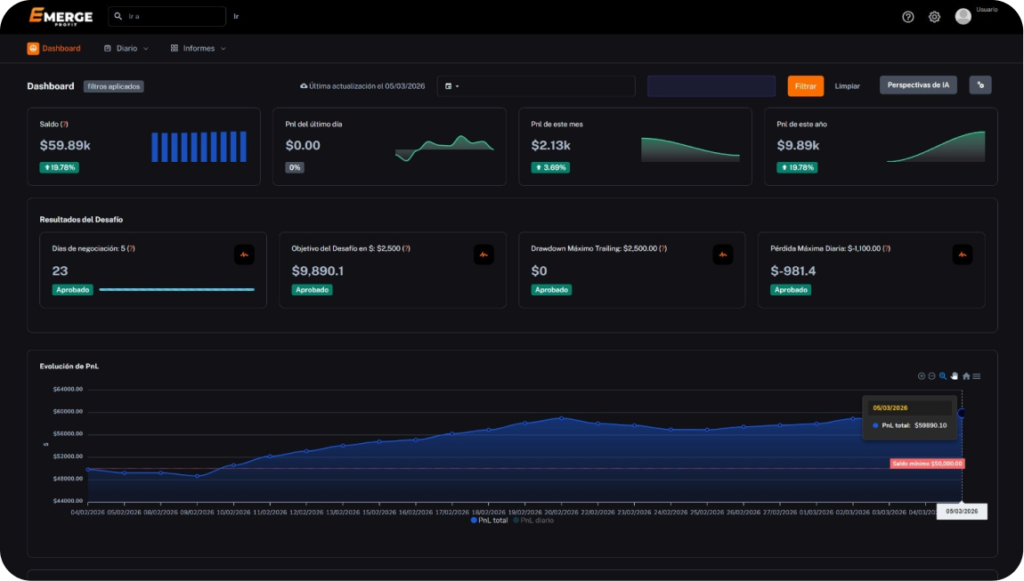Click the chart zoom in icon
Viewport: 1024px width, 581px height.
pos(921,376)
